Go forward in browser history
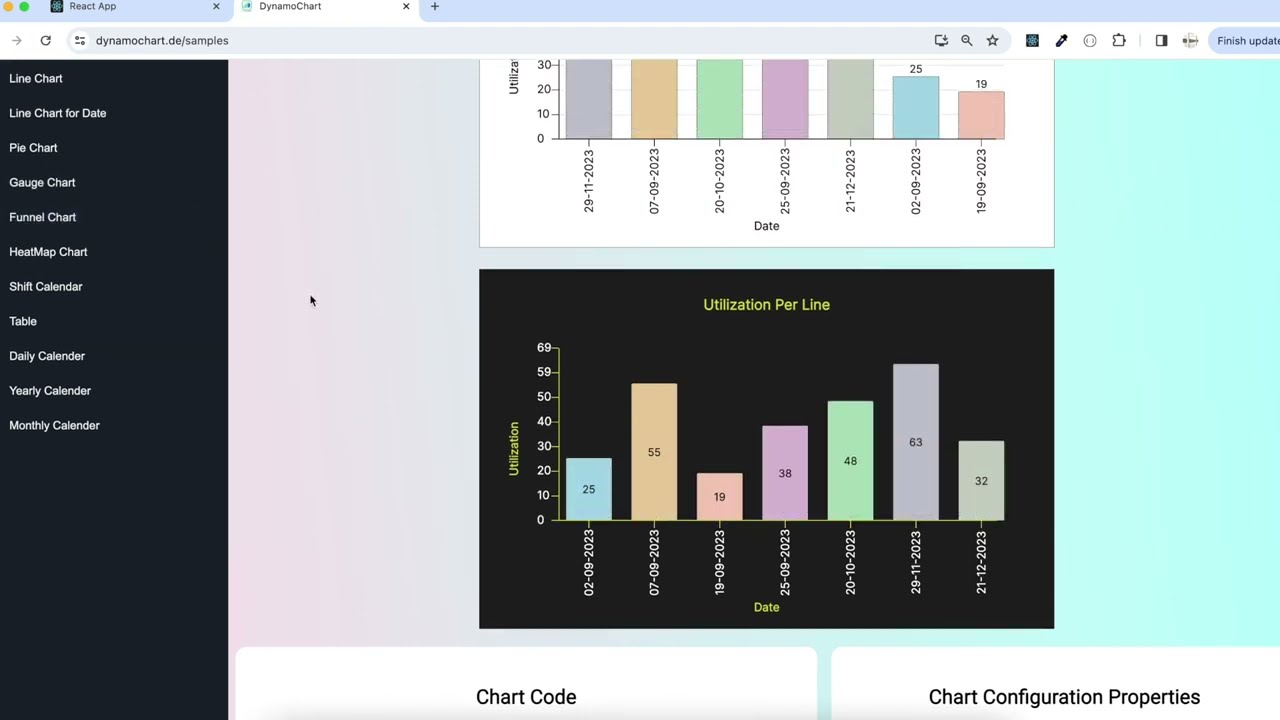Viewport: 1280px width, 720px height. pos(17,40)
